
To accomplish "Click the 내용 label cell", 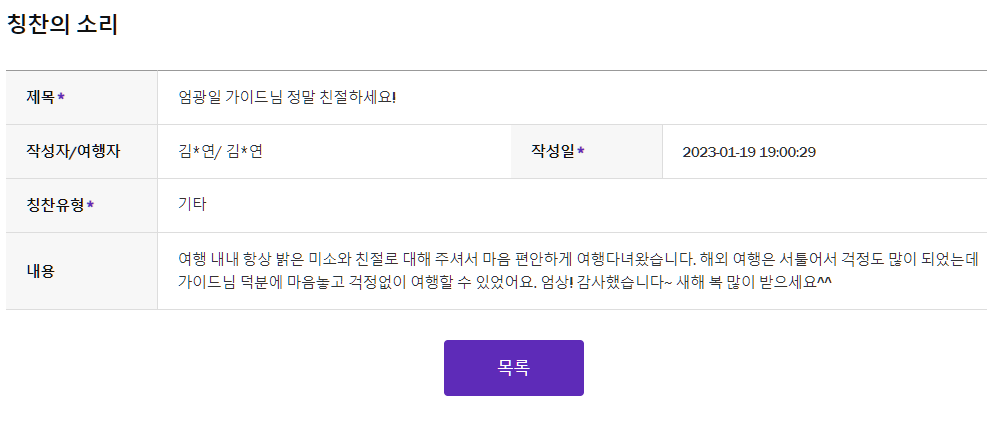I will click(x=82, y=271).
